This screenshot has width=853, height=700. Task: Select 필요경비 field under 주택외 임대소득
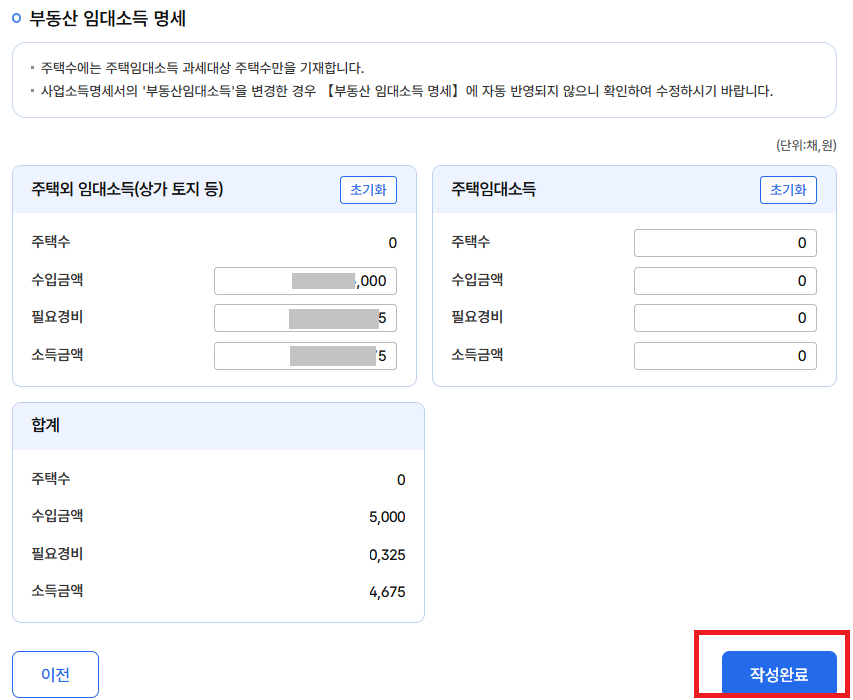305,318
